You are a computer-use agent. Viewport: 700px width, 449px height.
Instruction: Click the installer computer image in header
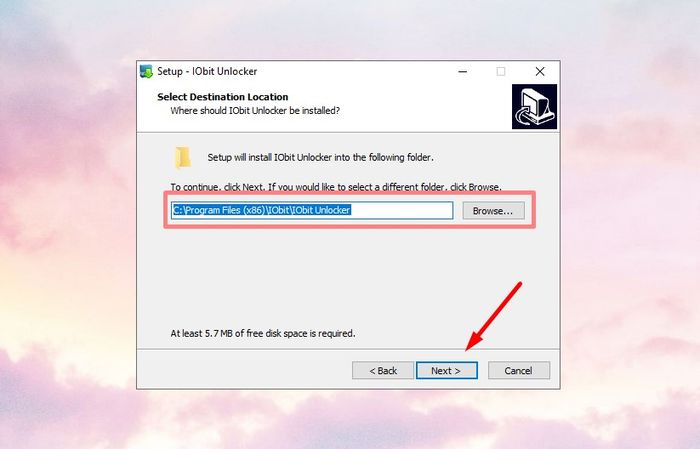(534, 107)
